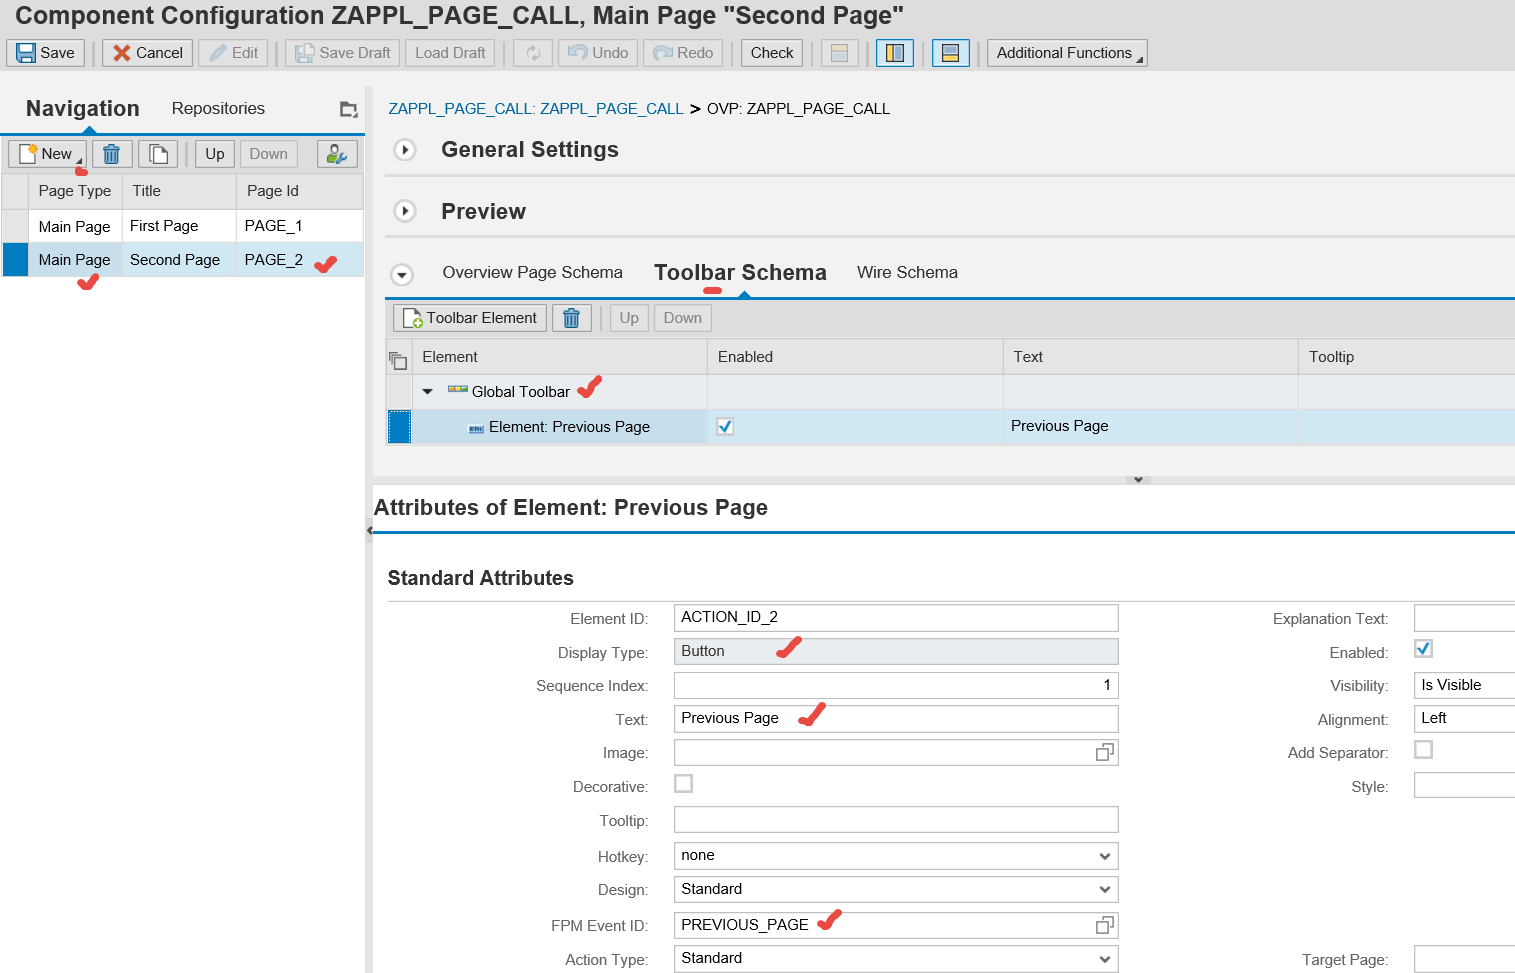Click the Copy page icon in Navigation
1515x973 pixels.
[x=158, y=153]
